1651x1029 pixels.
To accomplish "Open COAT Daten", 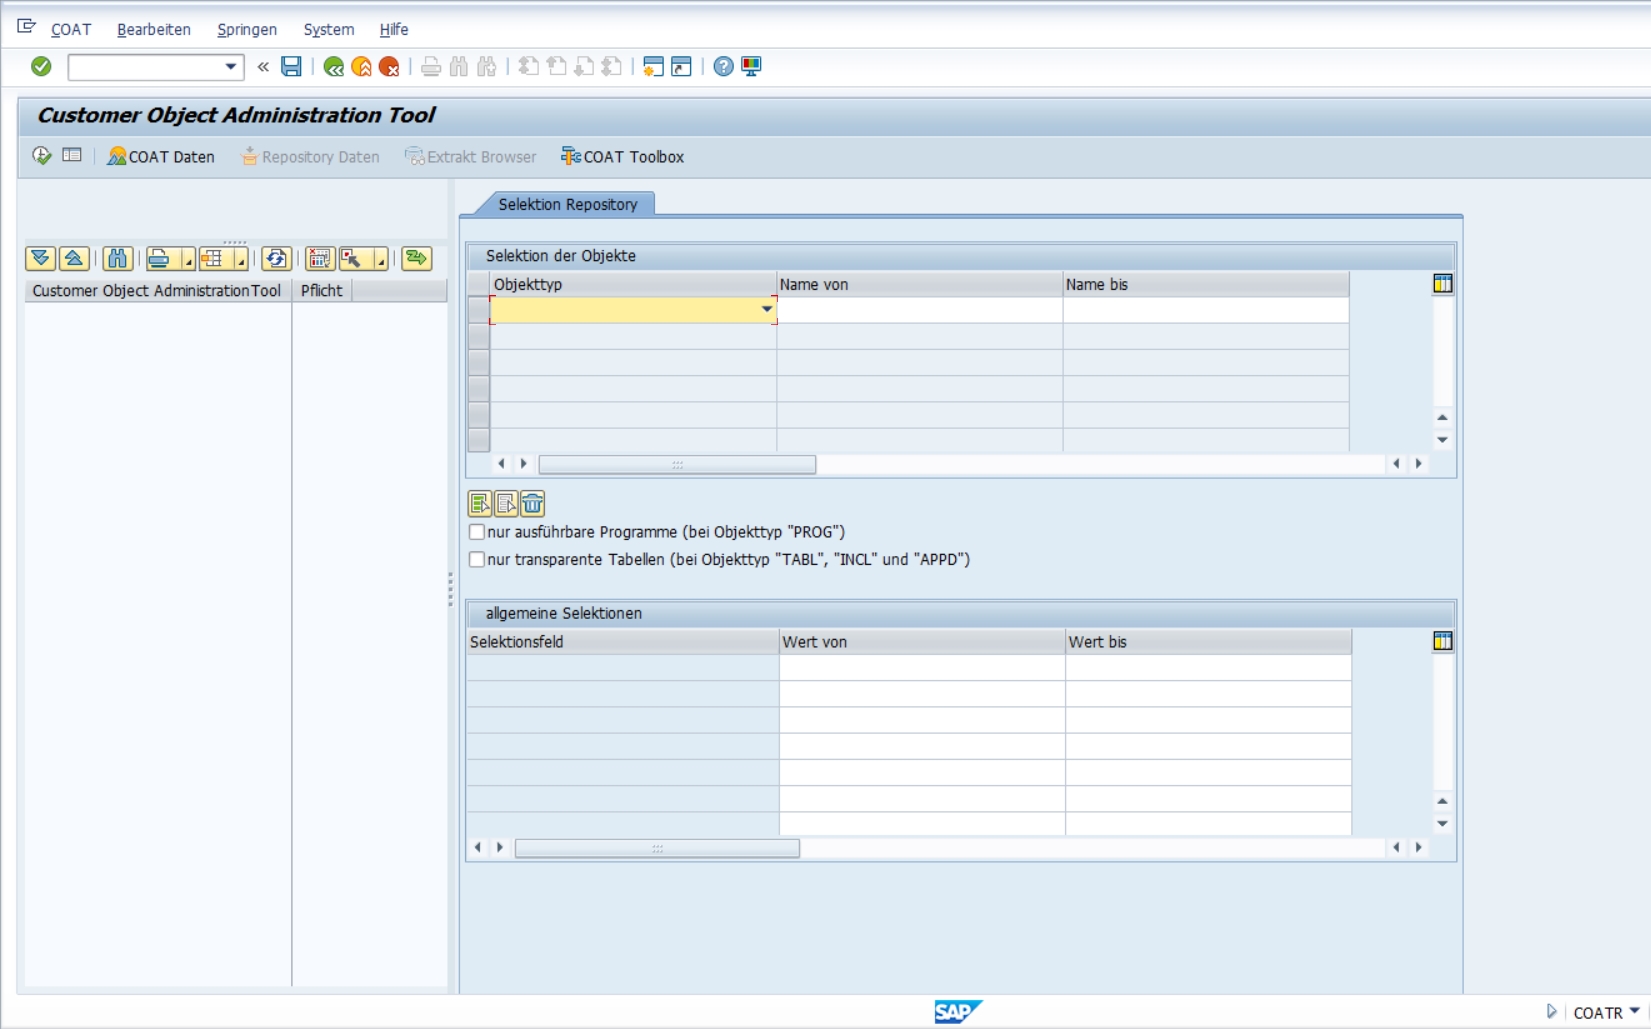I will click(x=161, y=157).
